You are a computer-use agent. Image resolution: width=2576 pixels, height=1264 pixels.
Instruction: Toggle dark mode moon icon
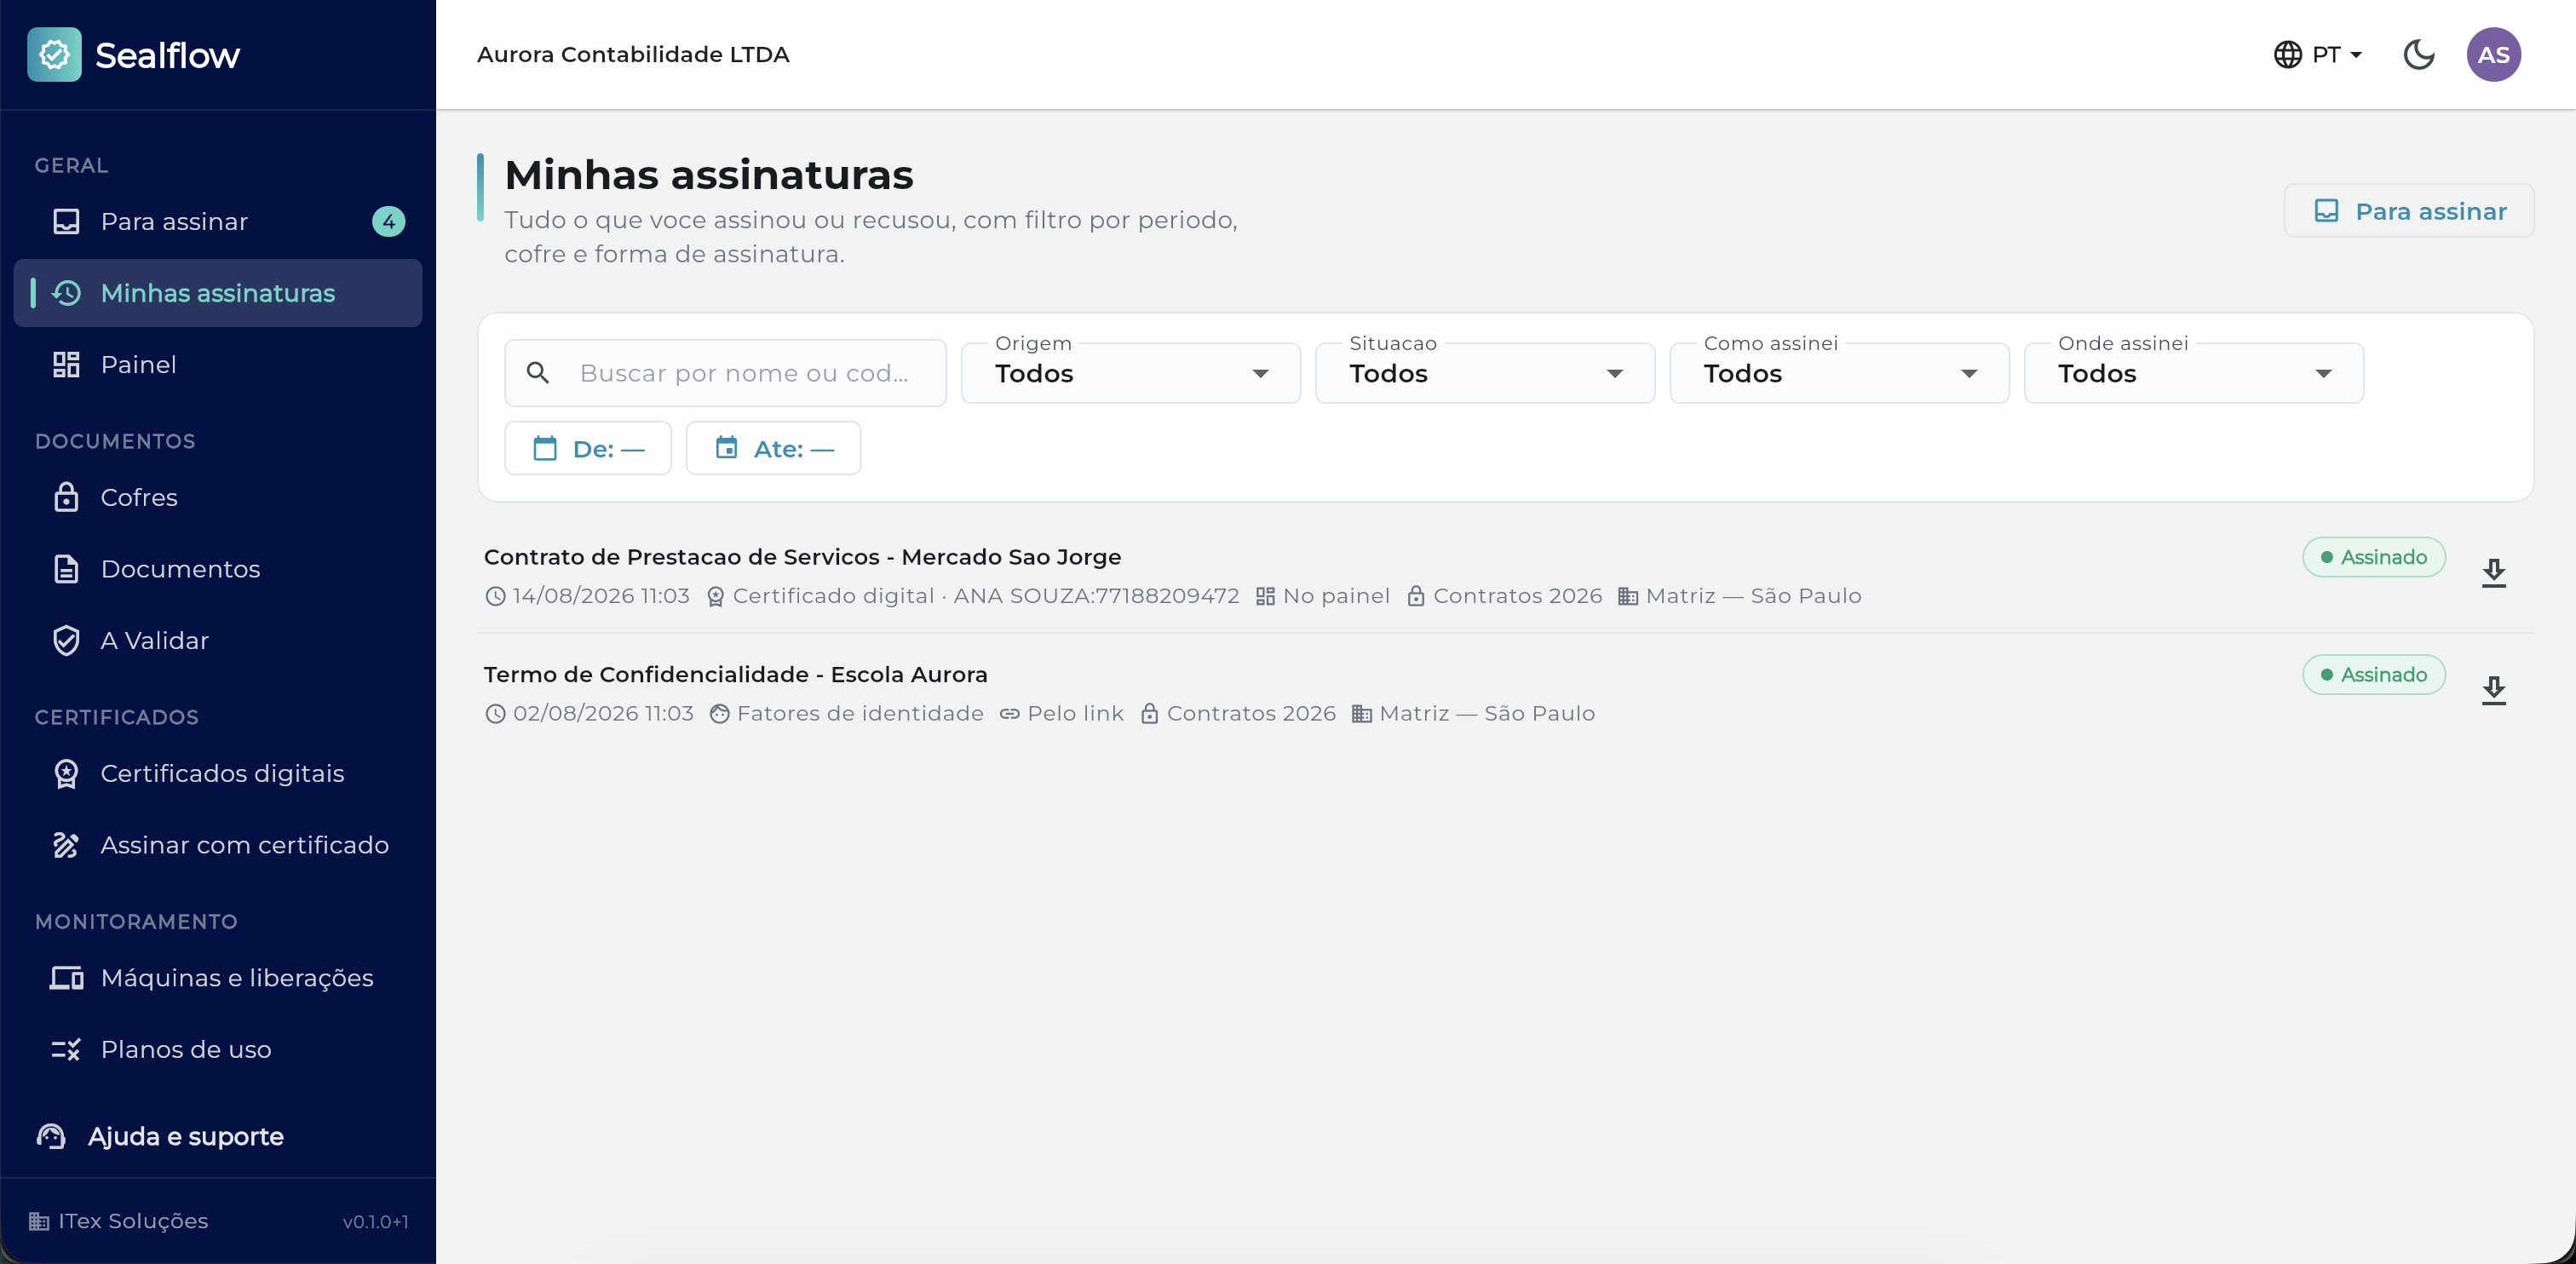click(x=2418, y=54)
